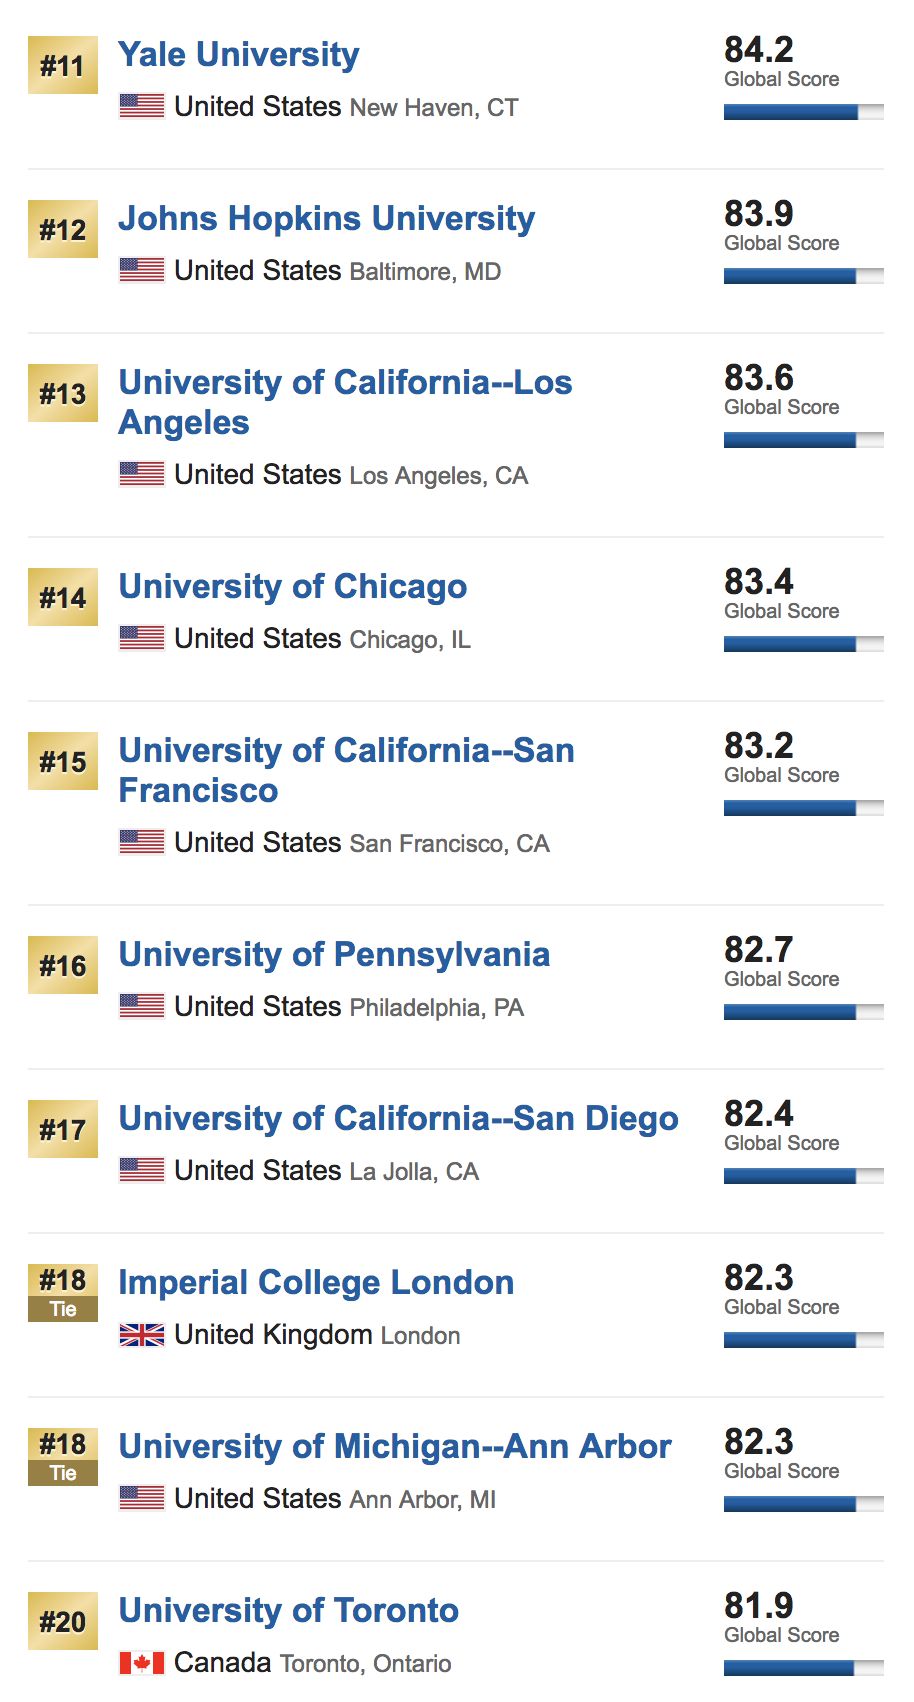Open the University of Pennsylvania page

click(x=334, y=955)
